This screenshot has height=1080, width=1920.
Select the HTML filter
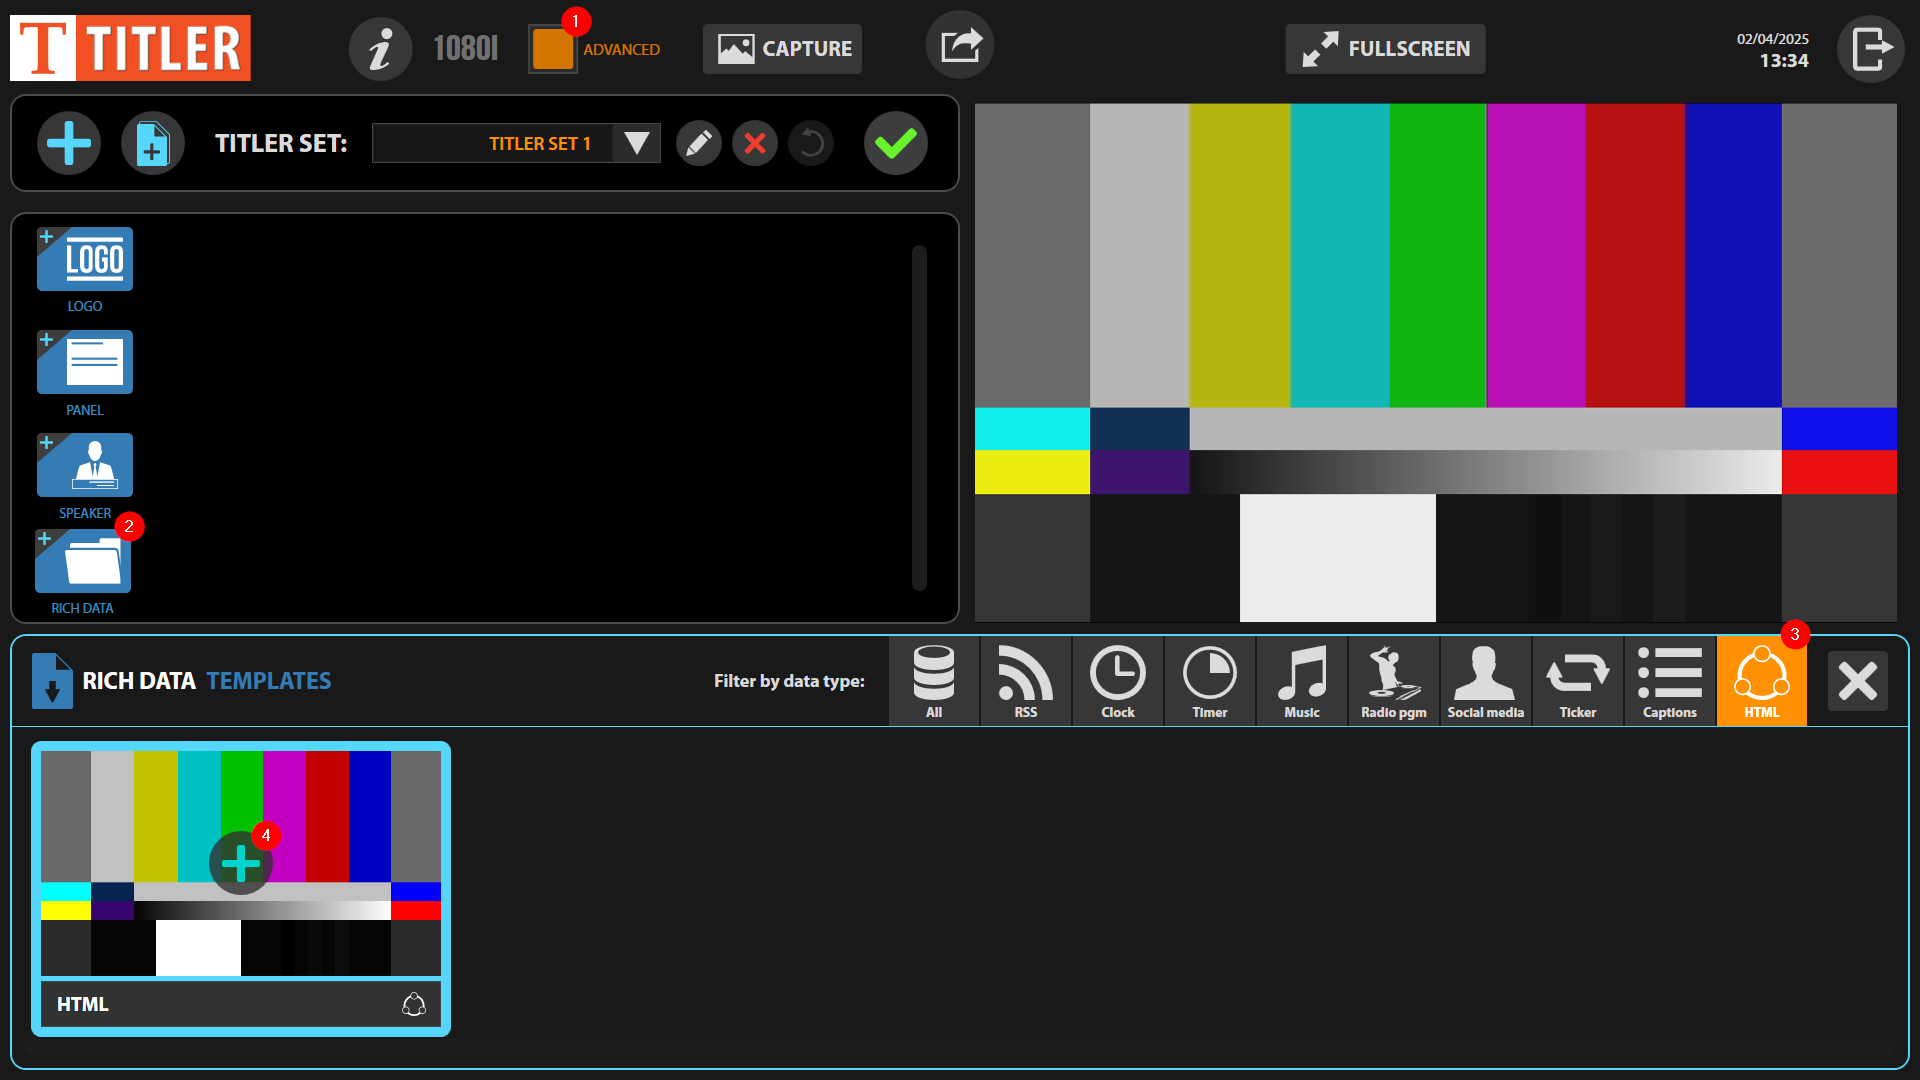coord(1762,681)
